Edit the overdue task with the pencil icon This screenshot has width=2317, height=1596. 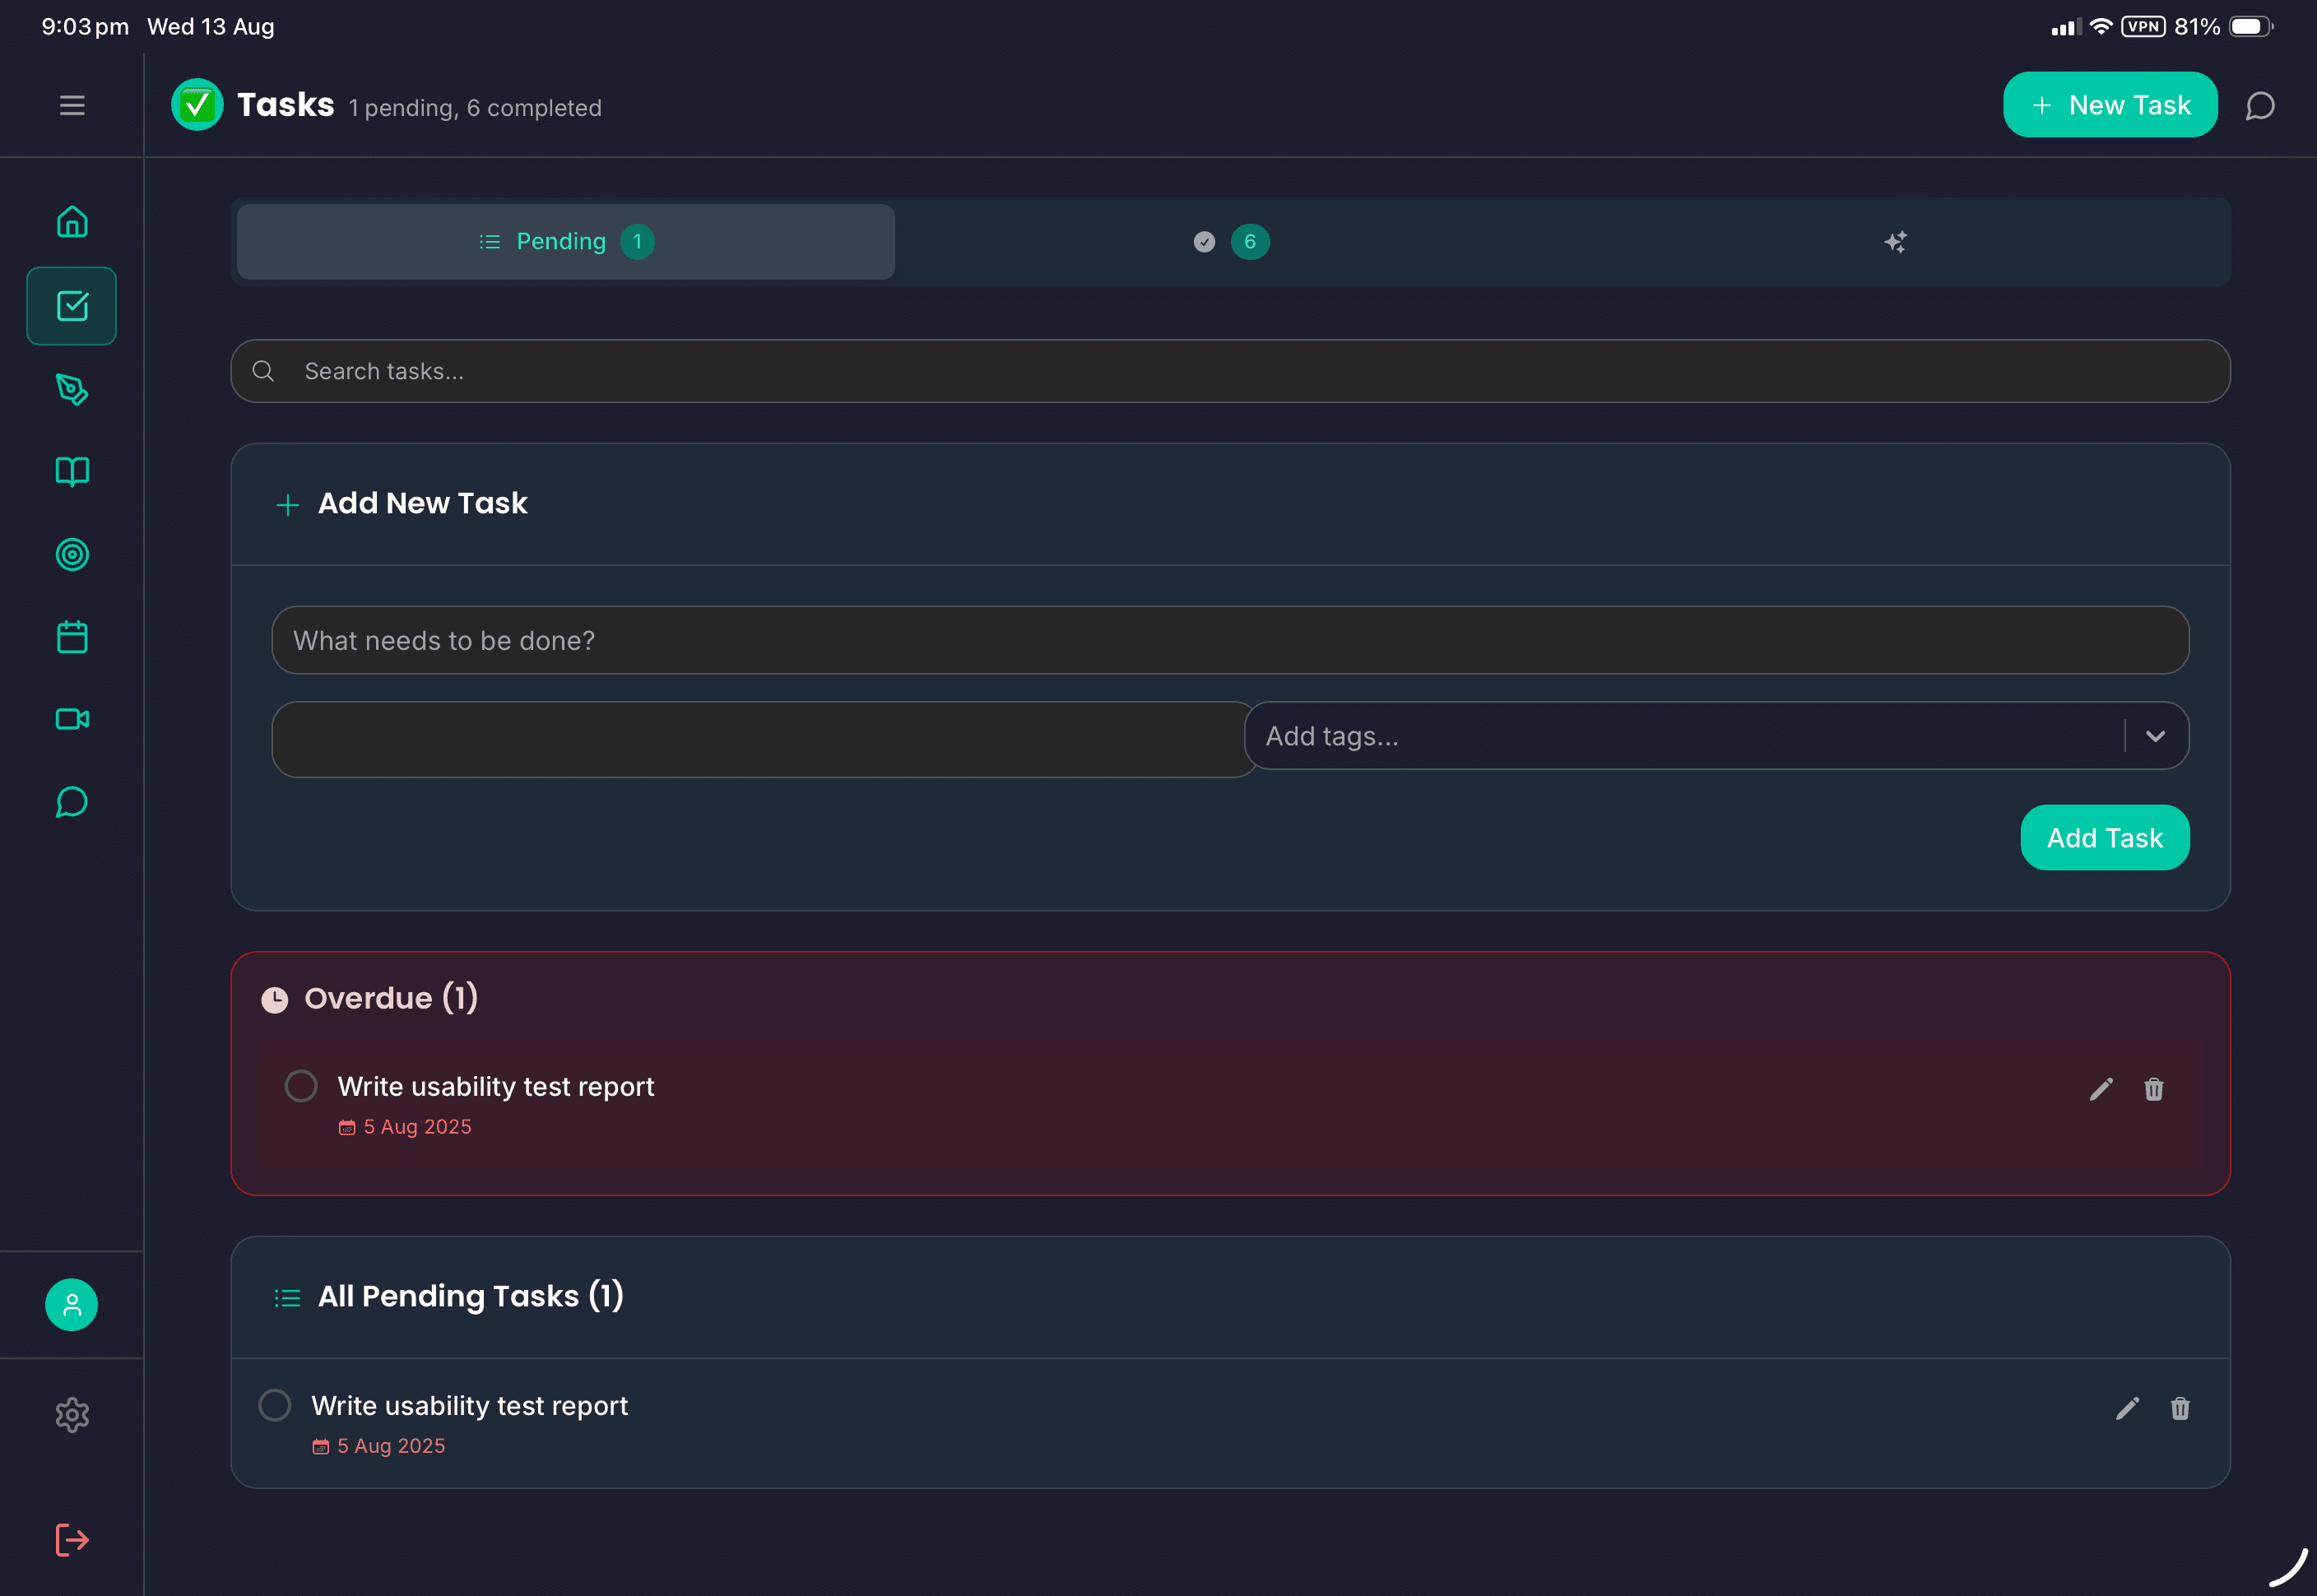coord(2100,1088)
